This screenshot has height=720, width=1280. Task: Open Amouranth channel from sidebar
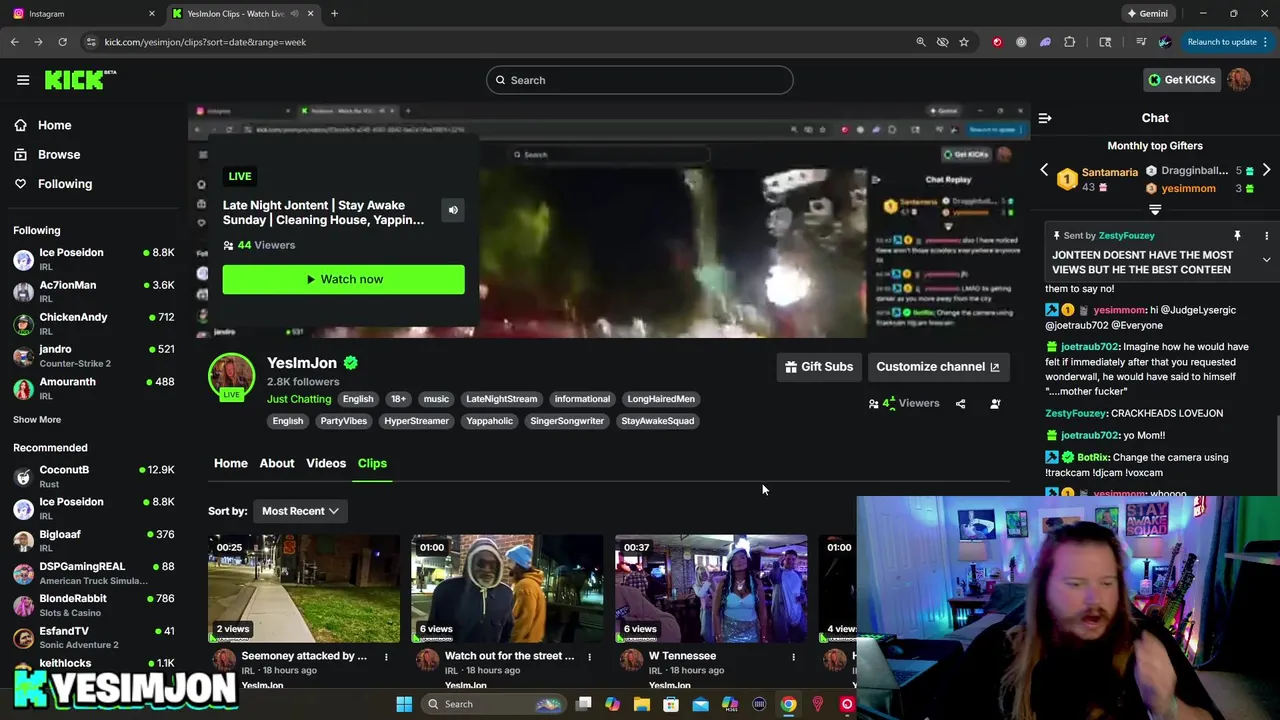pos(94,388)
